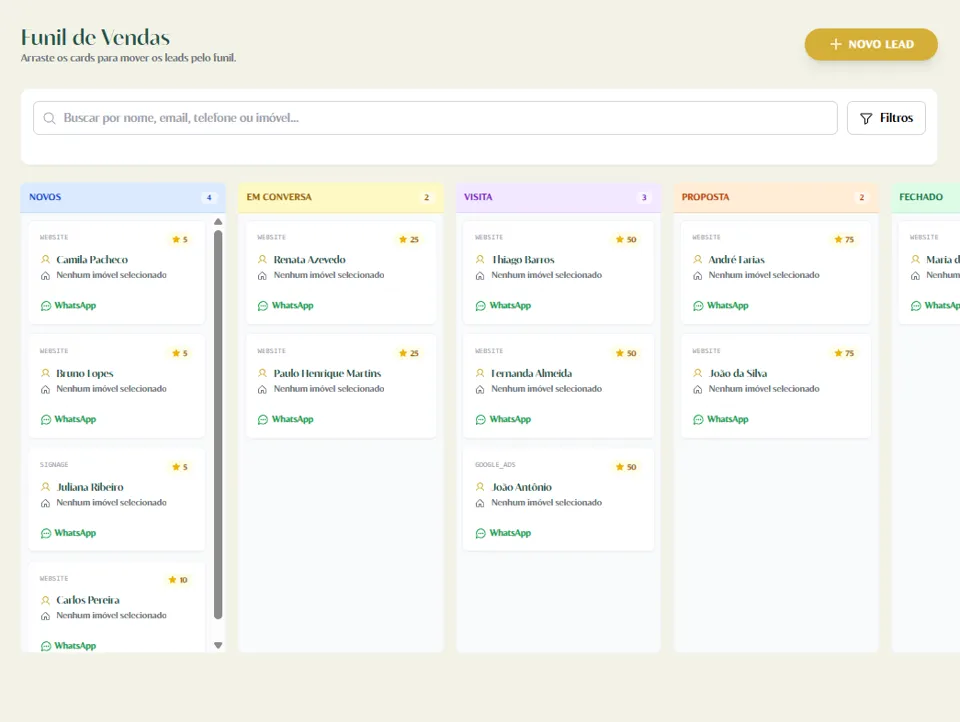Click house icon on Paulo Henrique Martins card

click(263, 389)
